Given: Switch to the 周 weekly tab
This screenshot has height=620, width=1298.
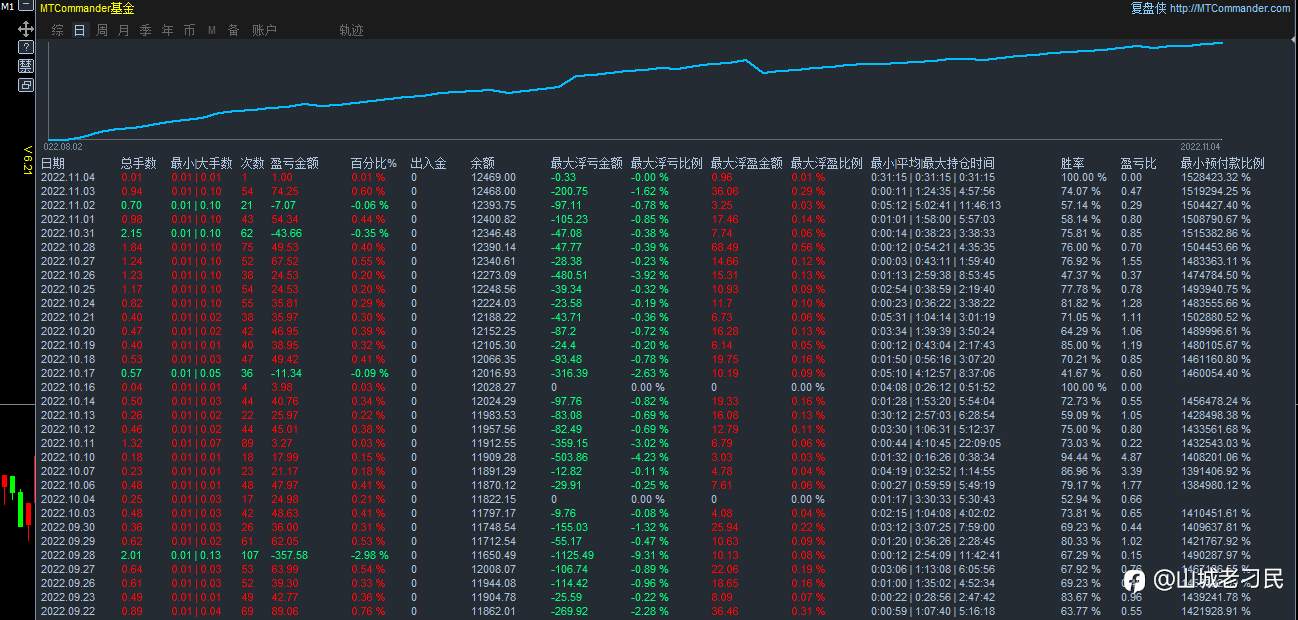Looking at the screenshot, I should (x=102, y=30).
